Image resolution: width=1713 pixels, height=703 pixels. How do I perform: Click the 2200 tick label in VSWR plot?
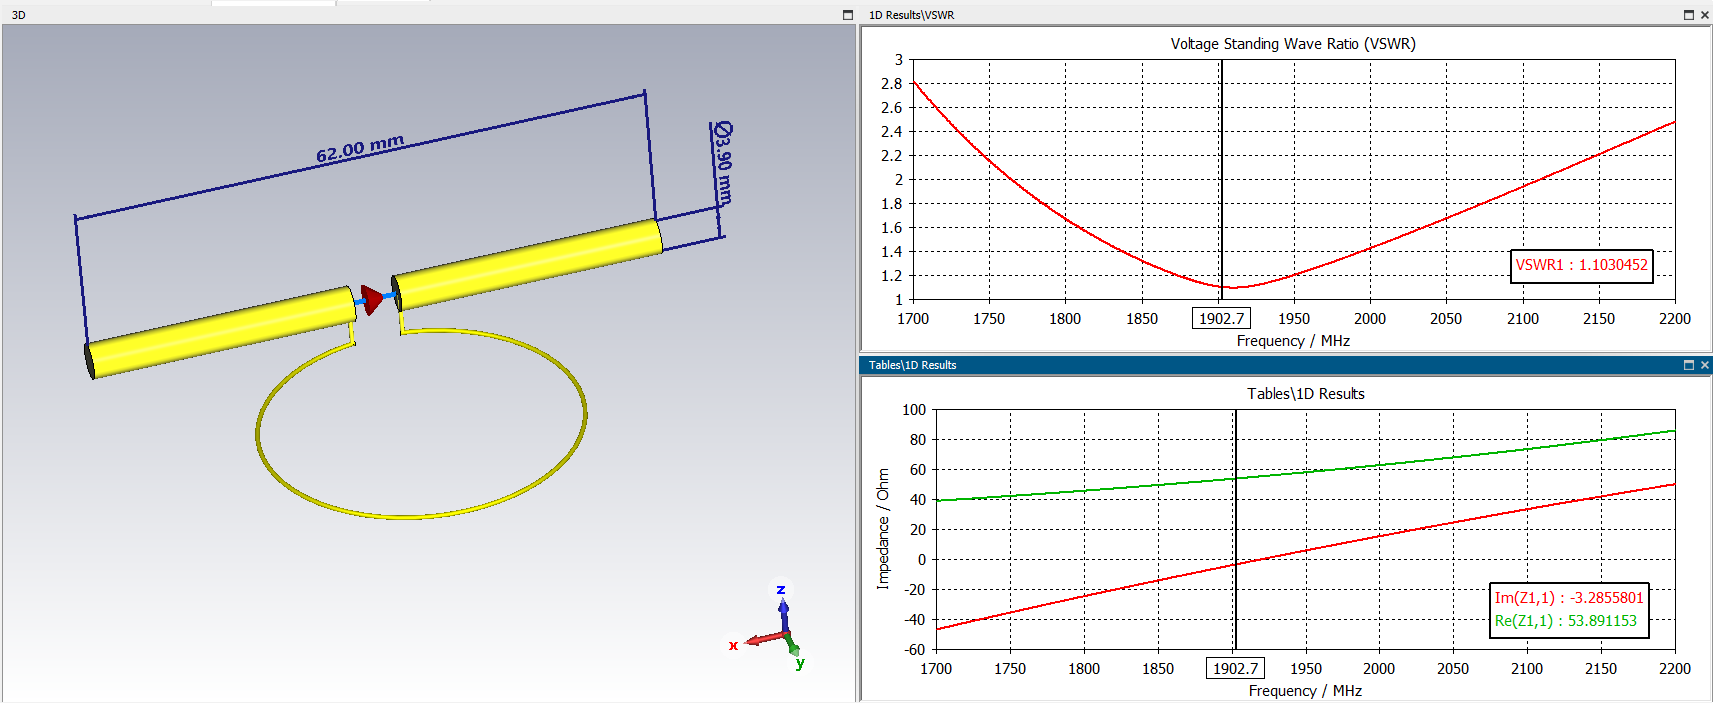(1675, 319)
